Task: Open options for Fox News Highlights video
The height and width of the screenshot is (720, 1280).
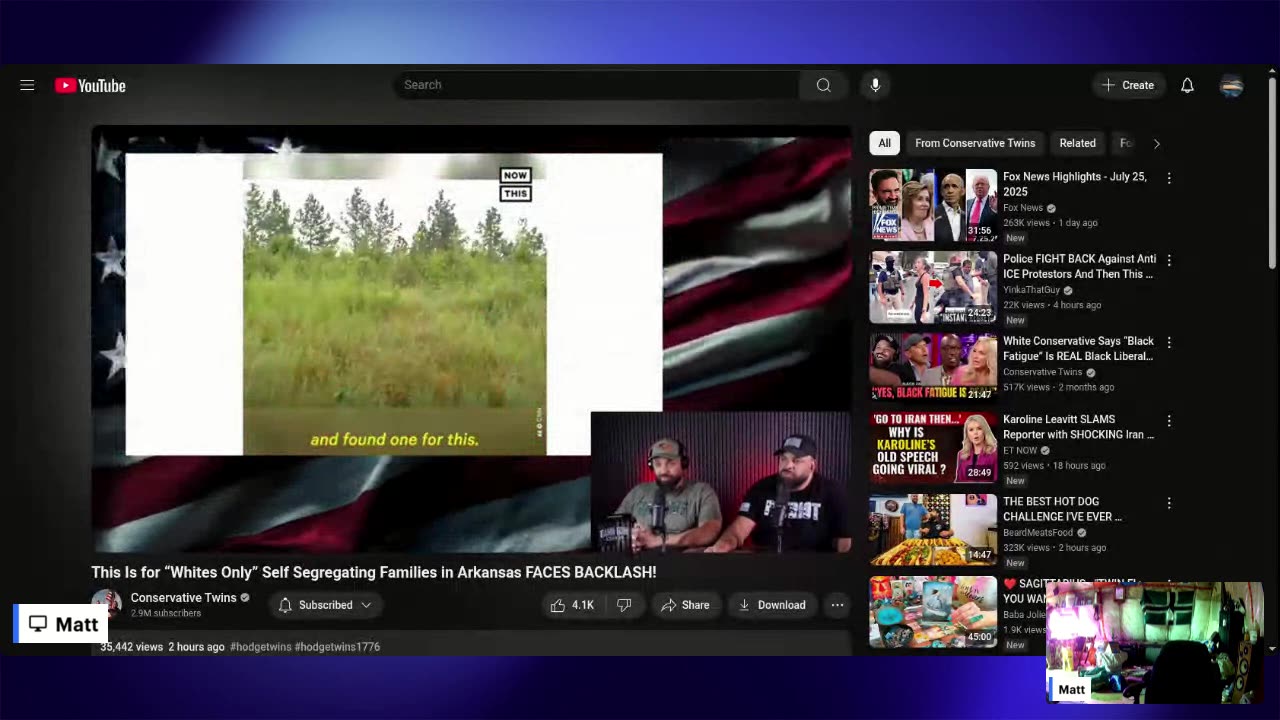Action: coord(1169,178)
